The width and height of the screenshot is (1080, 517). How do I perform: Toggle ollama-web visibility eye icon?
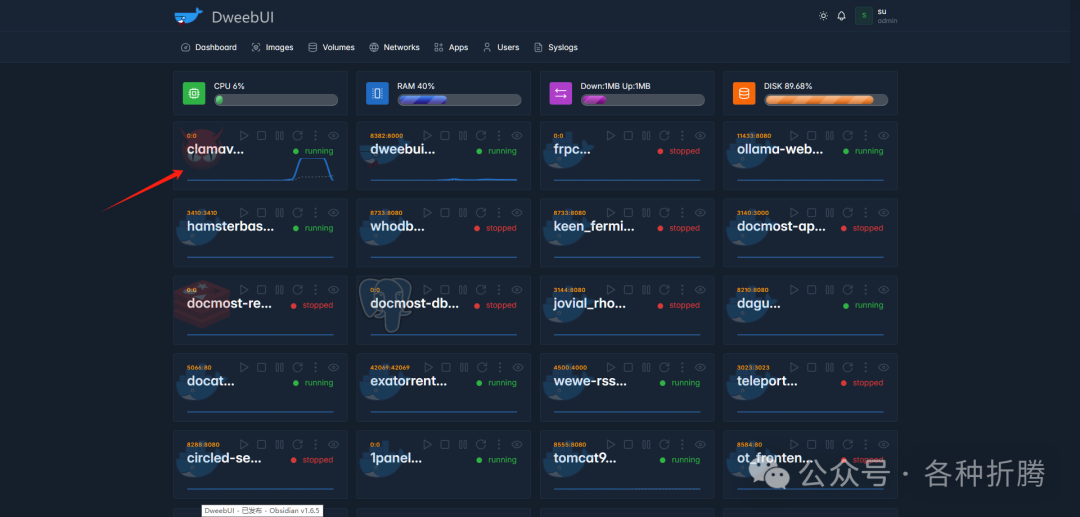point(883,136)
